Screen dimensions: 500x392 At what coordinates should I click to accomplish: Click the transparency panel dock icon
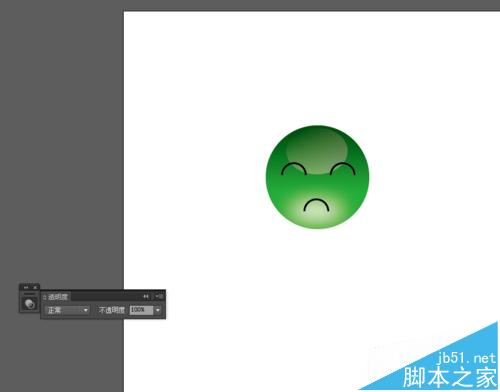(30, 304)
